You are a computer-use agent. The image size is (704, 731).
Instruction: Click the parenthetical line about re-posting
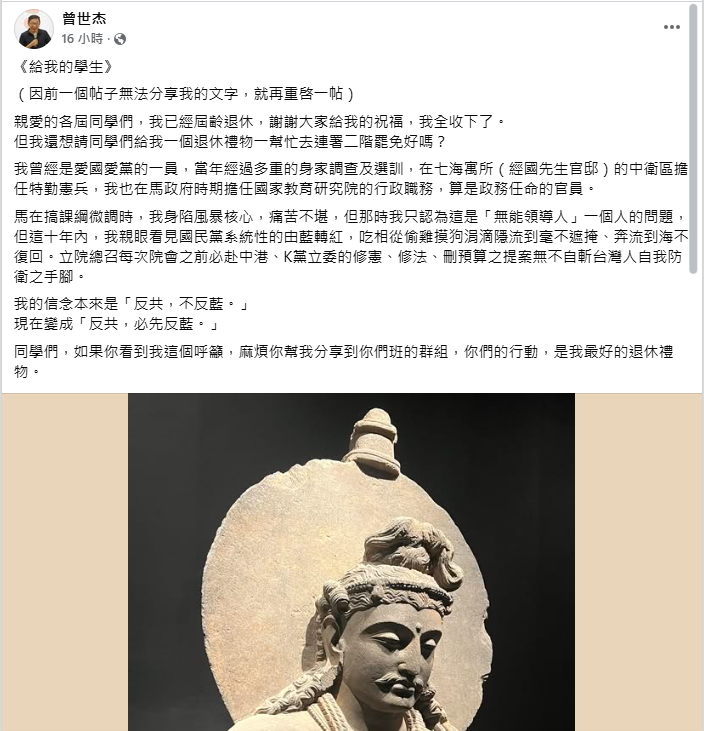click(185, 94)
